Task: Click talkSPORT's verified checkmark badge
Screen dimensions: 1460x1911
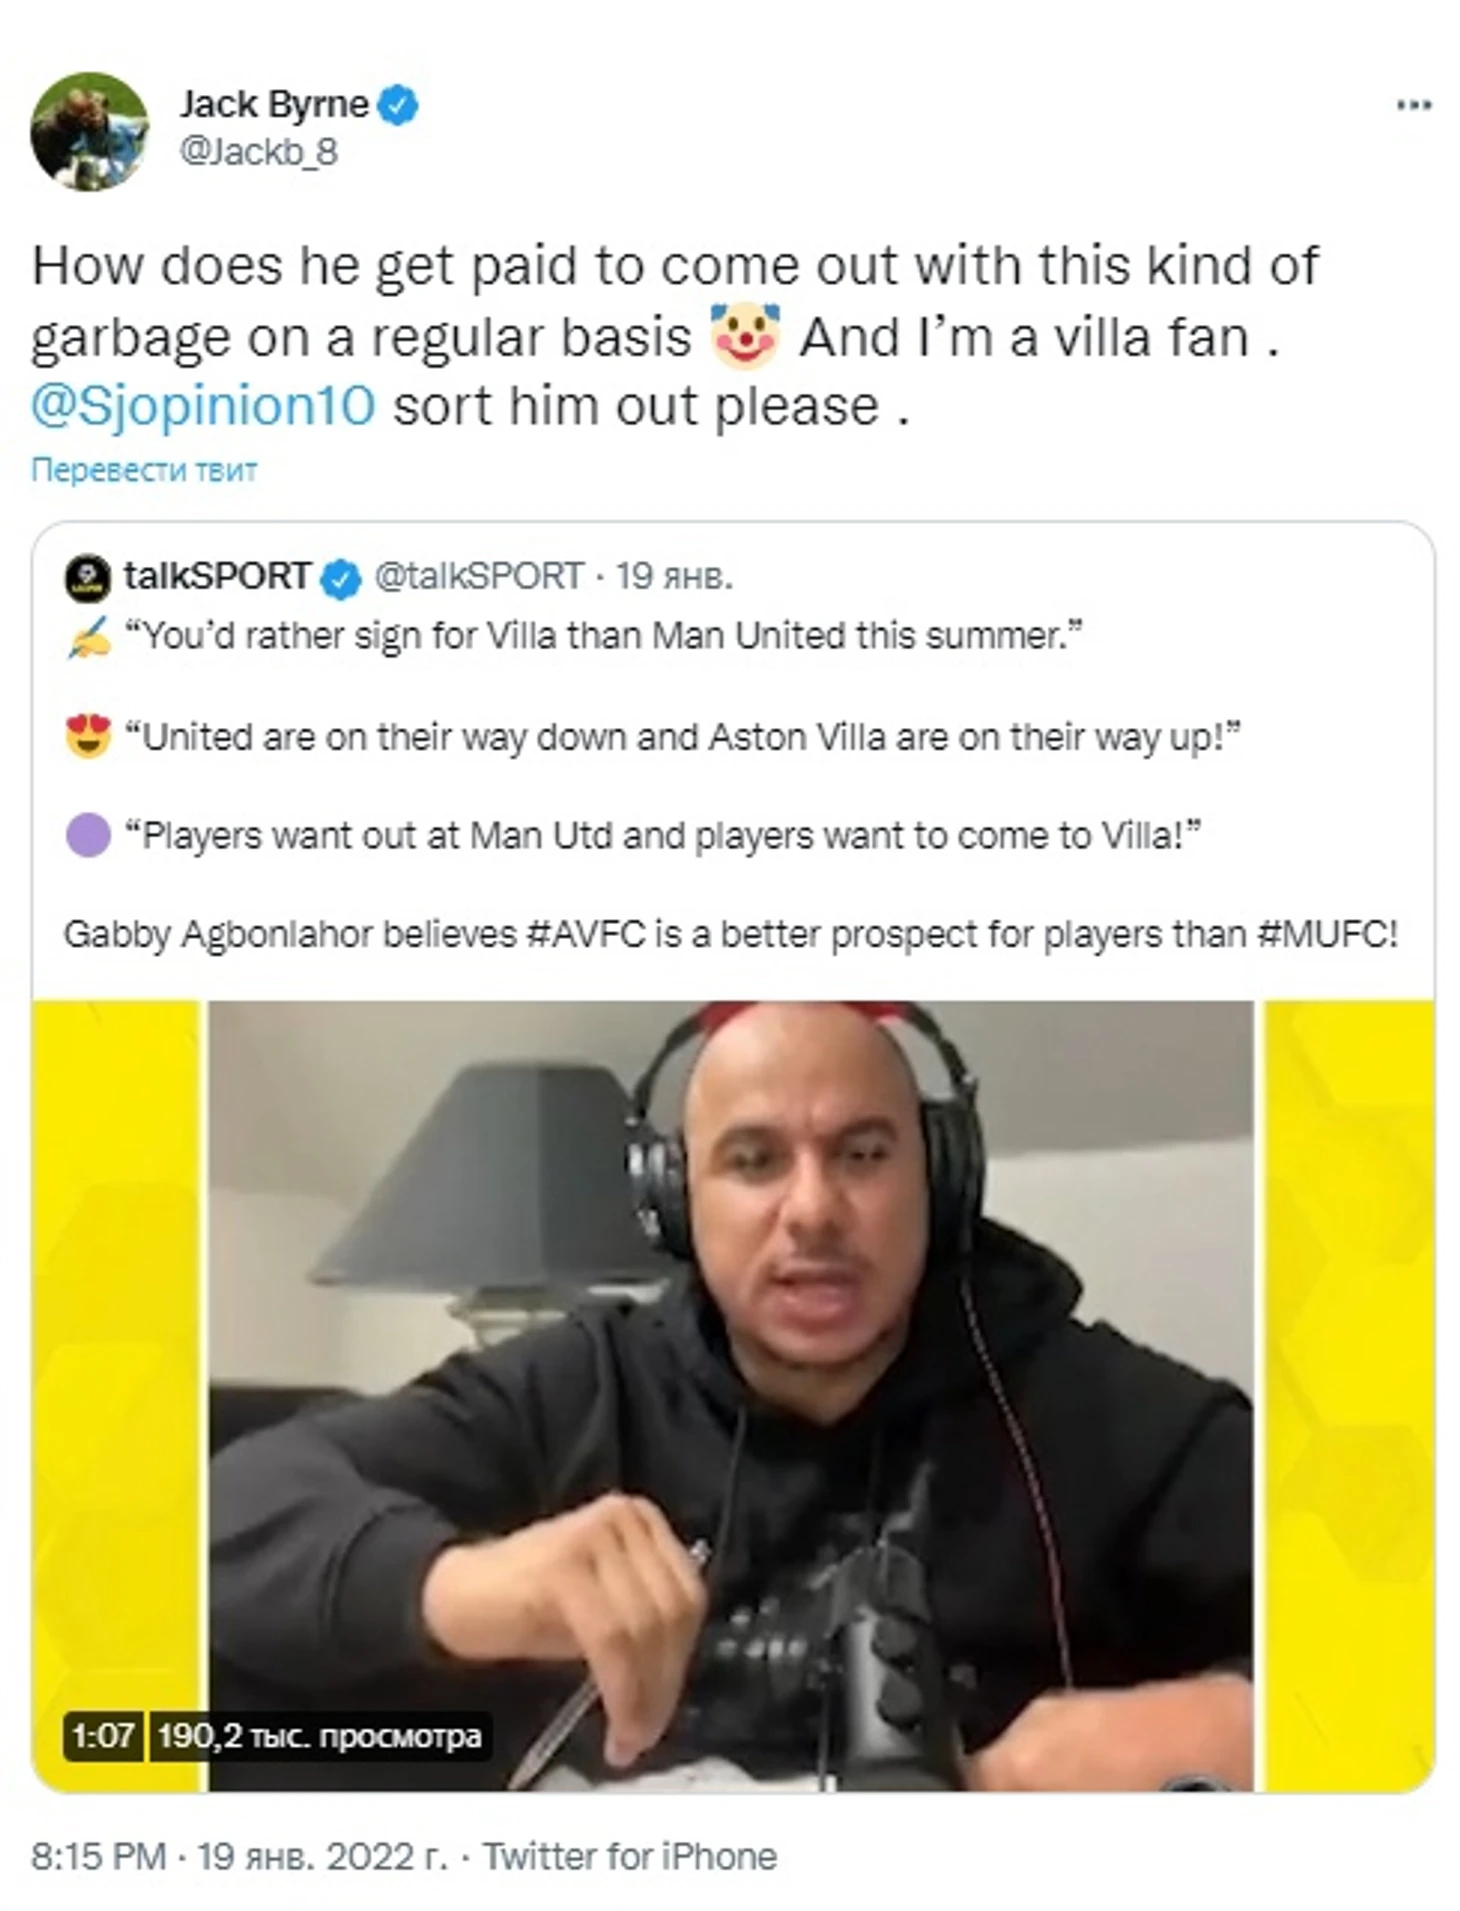Action: (x=340, y=578)
